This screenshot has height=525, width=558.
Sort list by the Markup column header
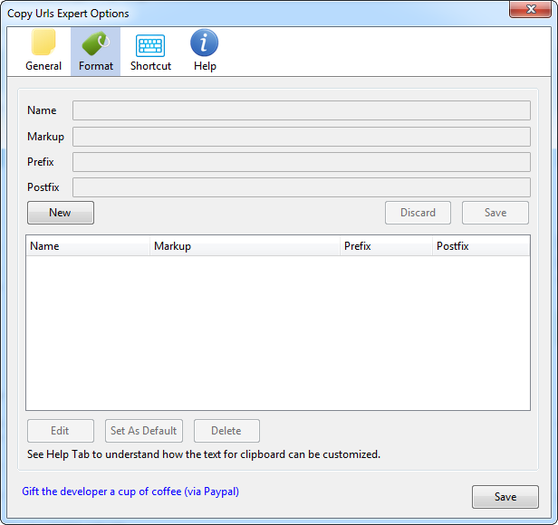245,246
